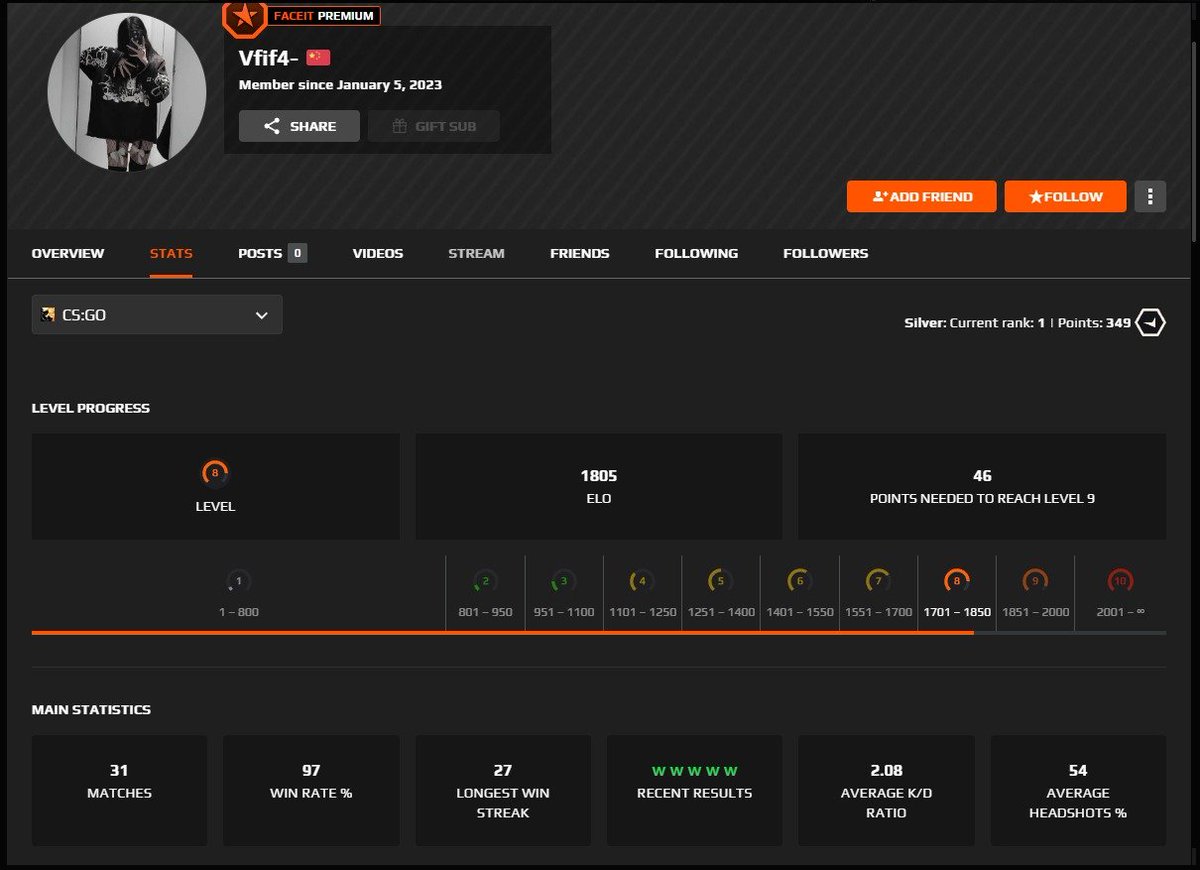Click the Share button
Screen dimensions: 1200x870
(x=299, y=126)
